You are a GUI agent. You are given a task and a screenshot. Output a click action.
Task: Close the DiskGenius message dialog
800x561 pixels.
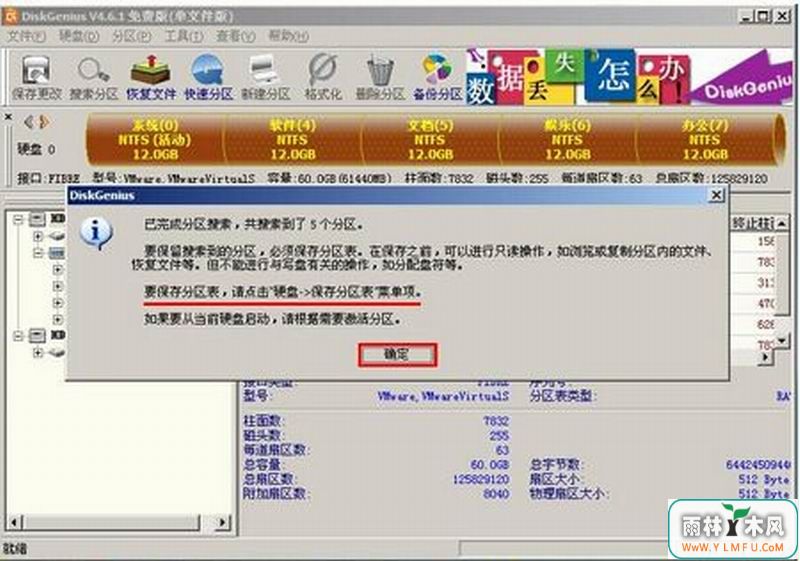click(716, 195)
